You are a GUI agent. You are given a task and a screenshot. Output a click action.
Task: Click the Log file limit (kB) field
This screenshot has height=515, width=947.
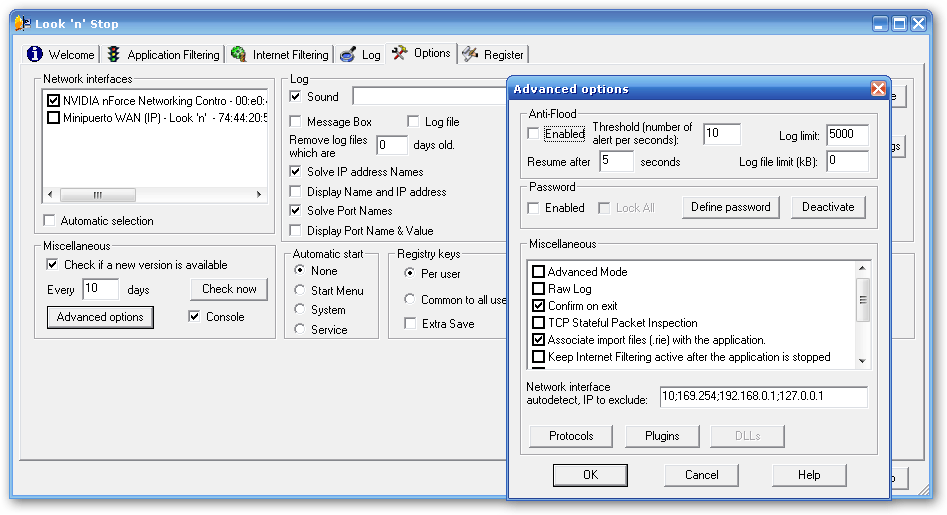click(x=847, y=161)
